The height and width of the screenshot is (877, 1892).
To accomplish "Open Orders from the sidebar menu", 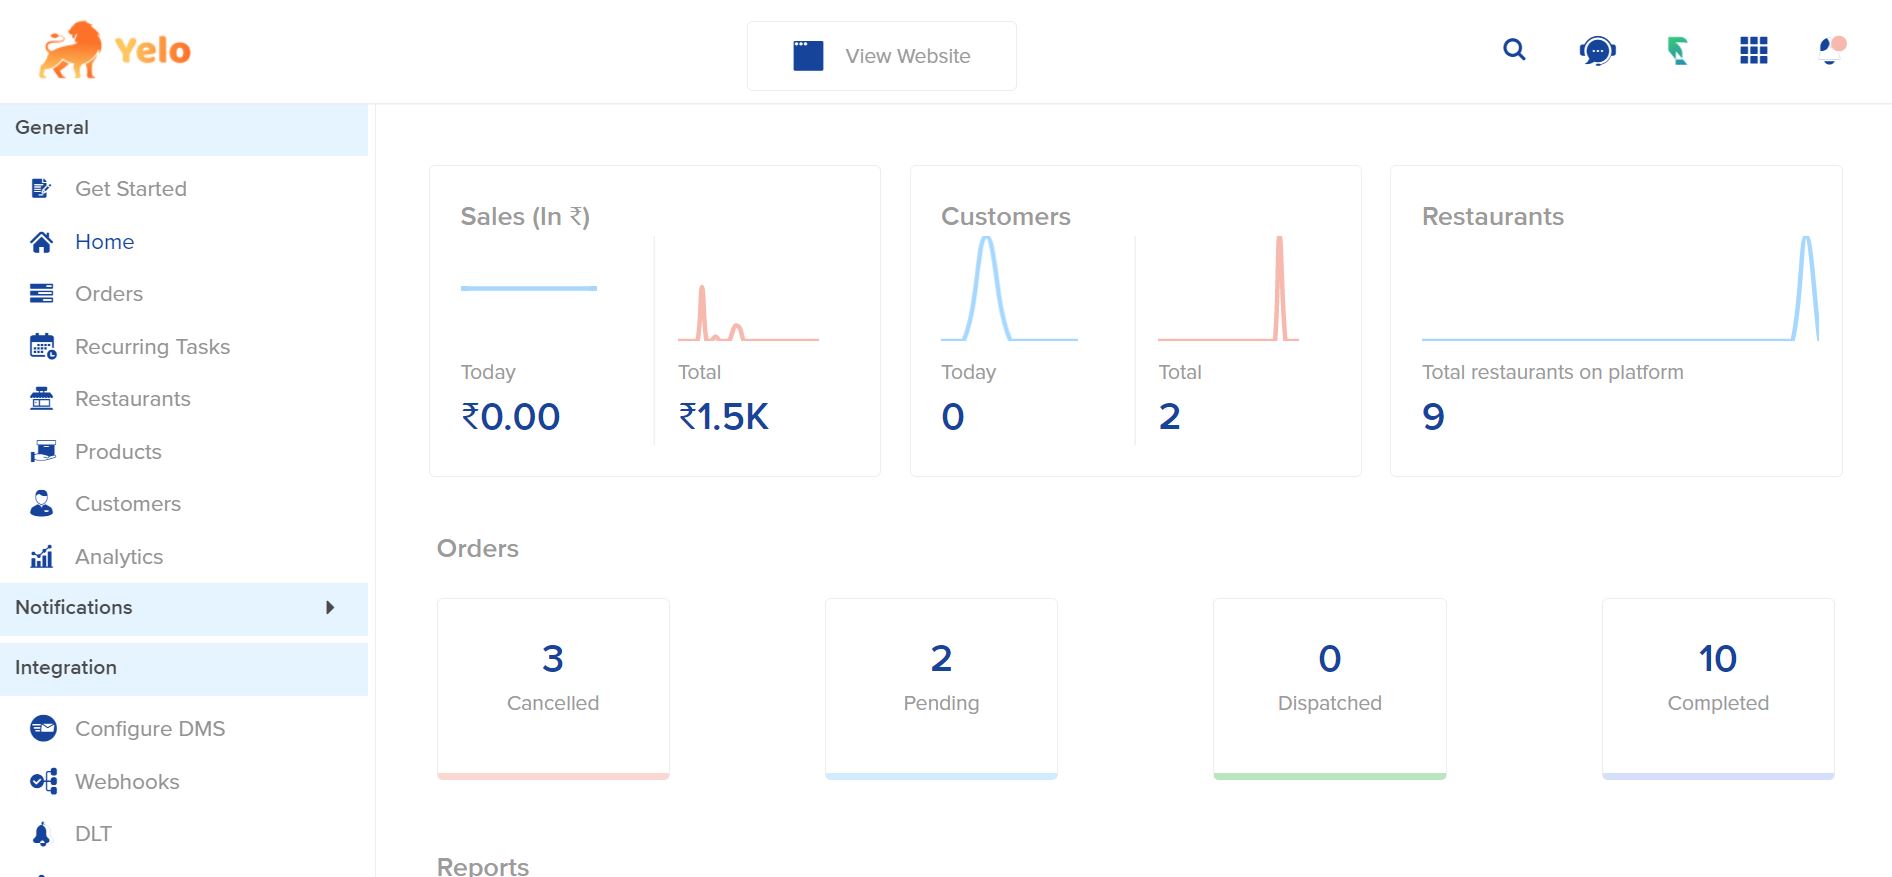I will point(108,294).
